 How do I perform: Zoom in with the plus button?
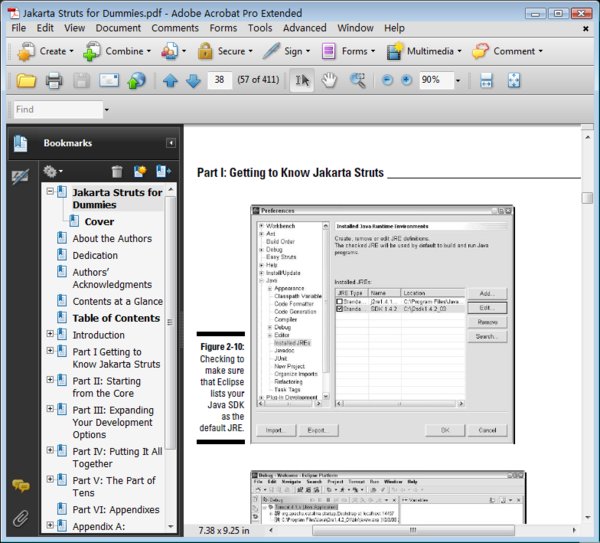point(406,80)
